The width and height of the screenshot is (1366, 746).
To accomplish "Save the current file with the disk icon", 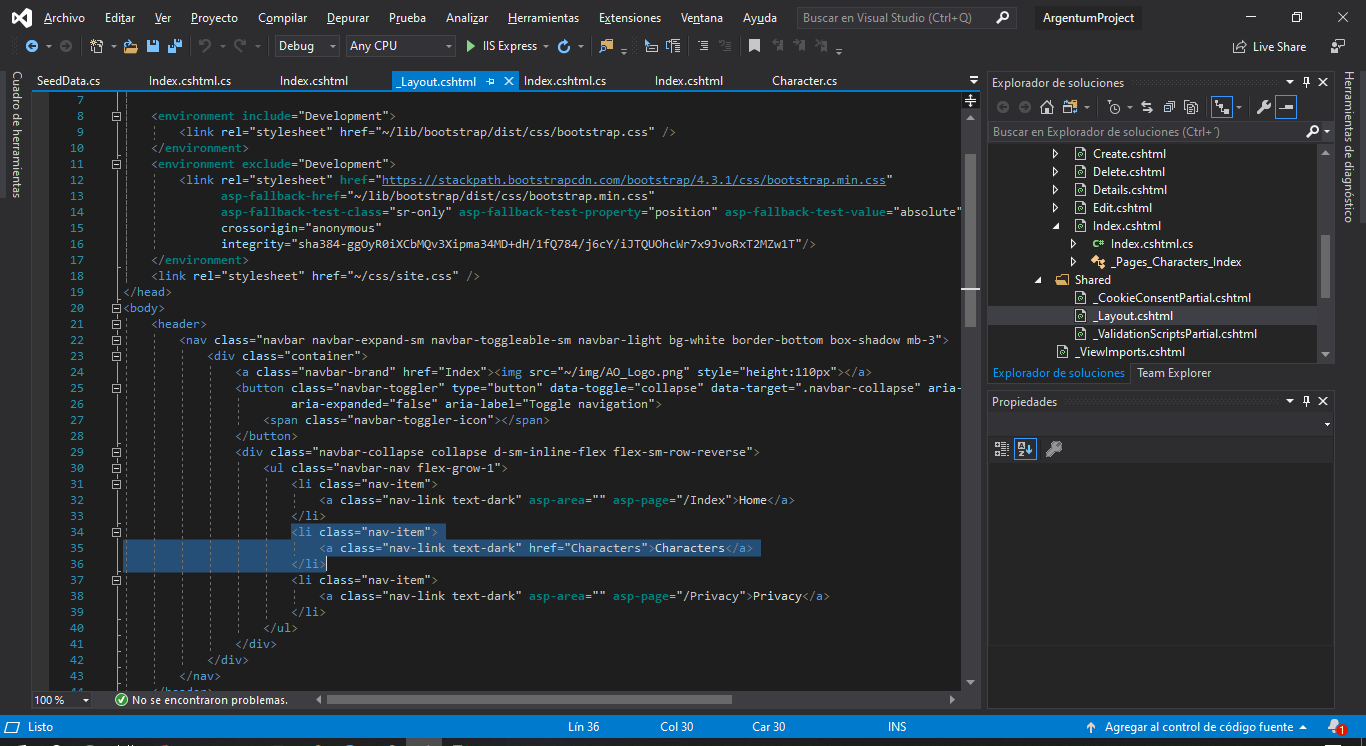I will tap(153, 46).
